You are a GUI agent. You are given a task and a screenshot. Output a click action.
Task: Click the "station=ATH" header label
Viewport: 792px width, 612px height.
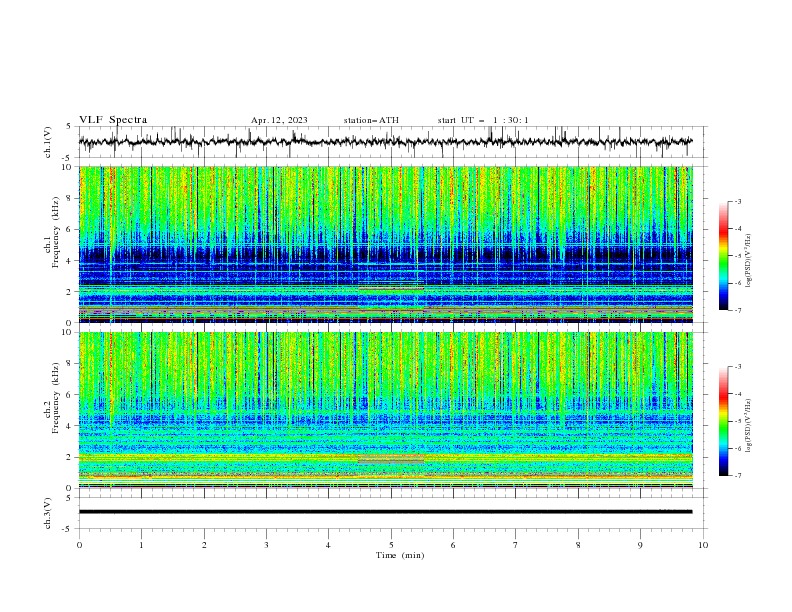(371, 120)
